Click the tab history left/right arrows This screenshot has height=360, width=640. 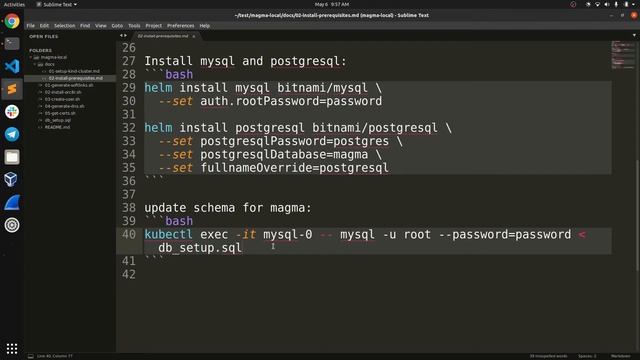[x=123, y=36]
